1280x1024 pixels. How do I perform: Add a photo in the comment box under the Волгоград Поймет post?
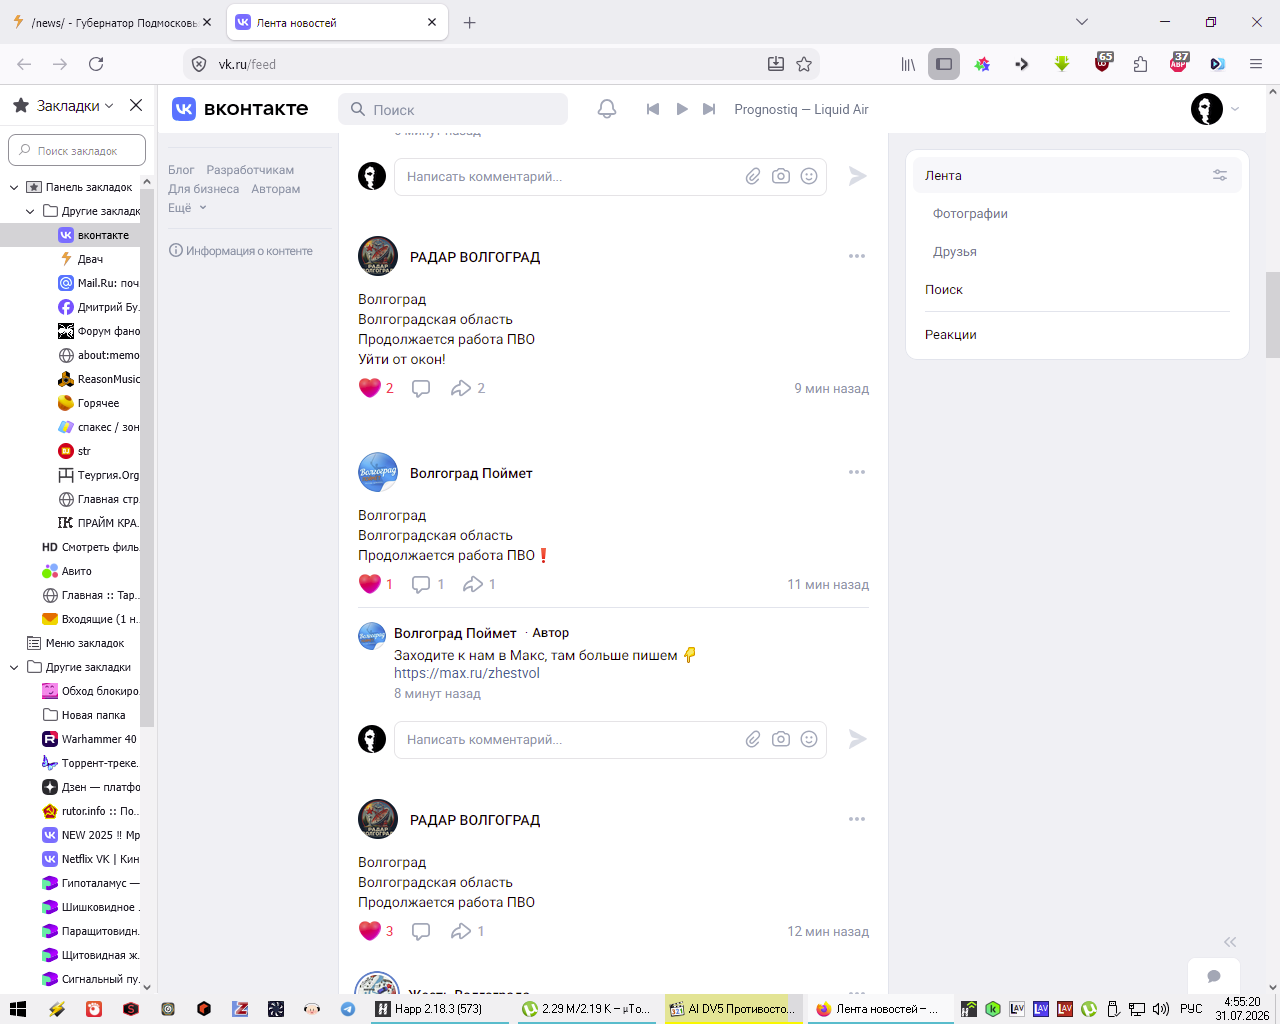pyautogui.click(x=781, y=739)
